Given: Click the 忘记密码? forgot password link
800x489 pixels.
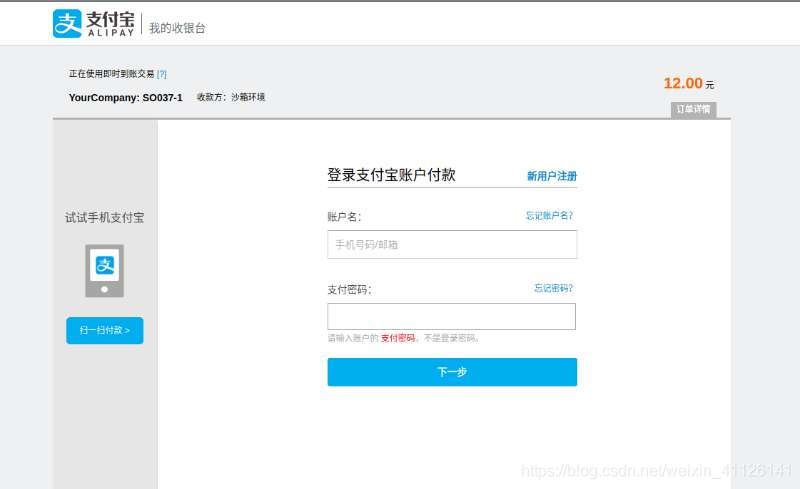Looking at the screenshot, I should click(554, 288).
